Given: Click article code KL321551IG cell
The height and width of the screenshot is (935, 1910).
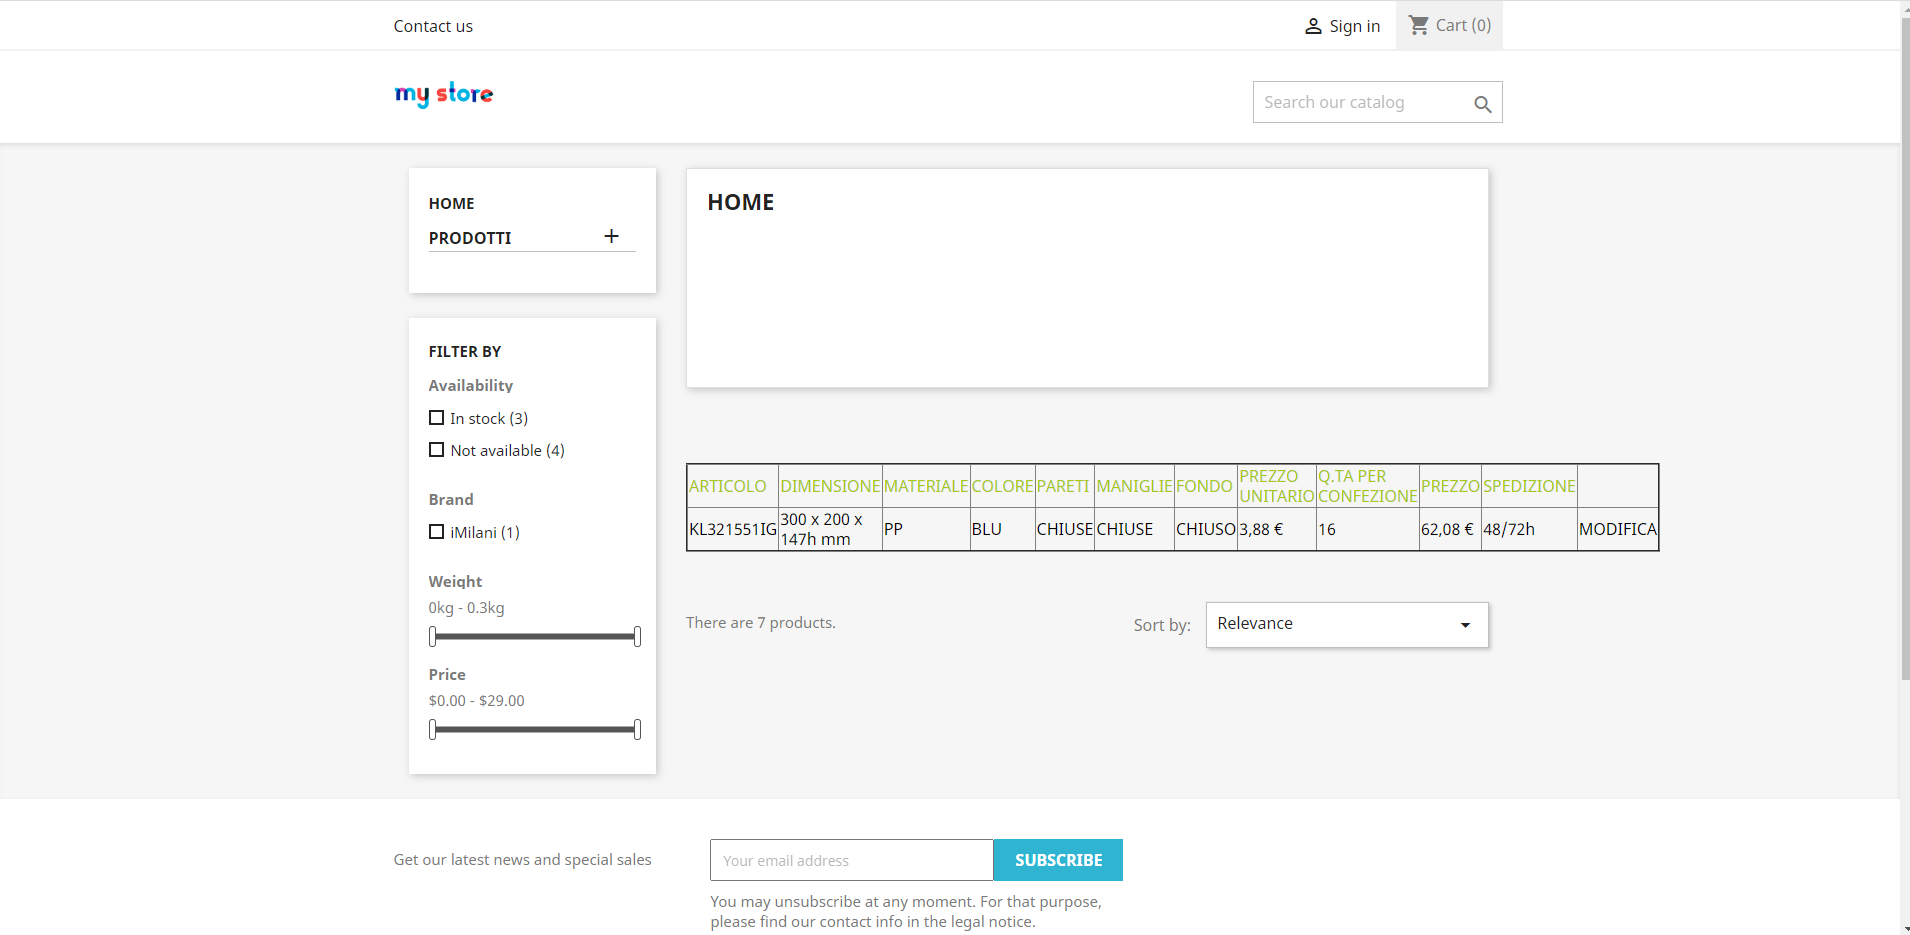Looking at the screenshot, I should (733, 529).
